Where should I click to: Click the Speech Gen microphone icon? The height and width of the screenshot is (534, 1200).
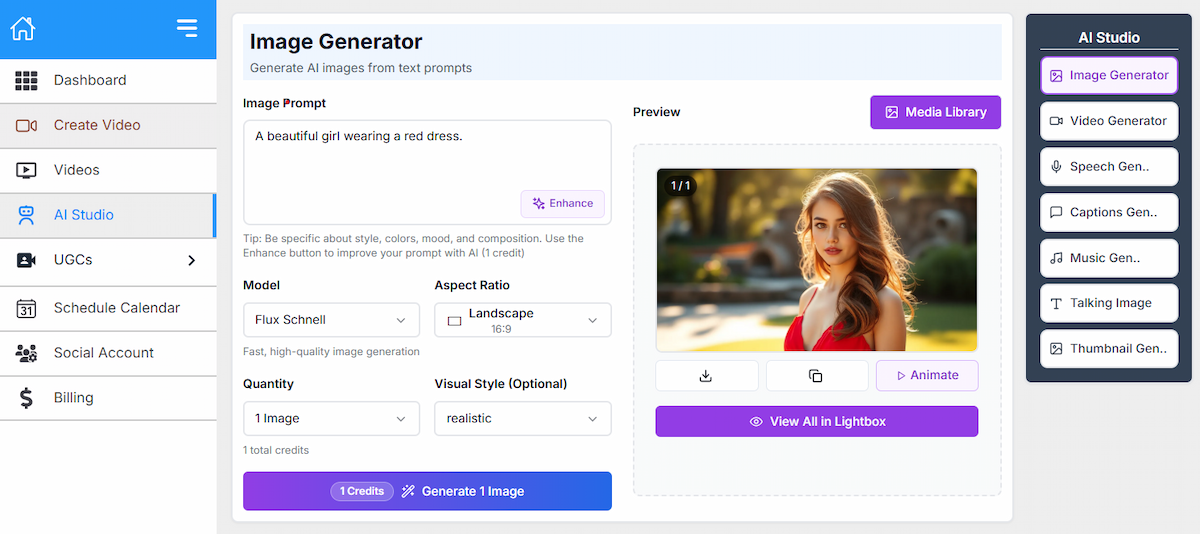pyautogui.click(x=1056, y=167)
